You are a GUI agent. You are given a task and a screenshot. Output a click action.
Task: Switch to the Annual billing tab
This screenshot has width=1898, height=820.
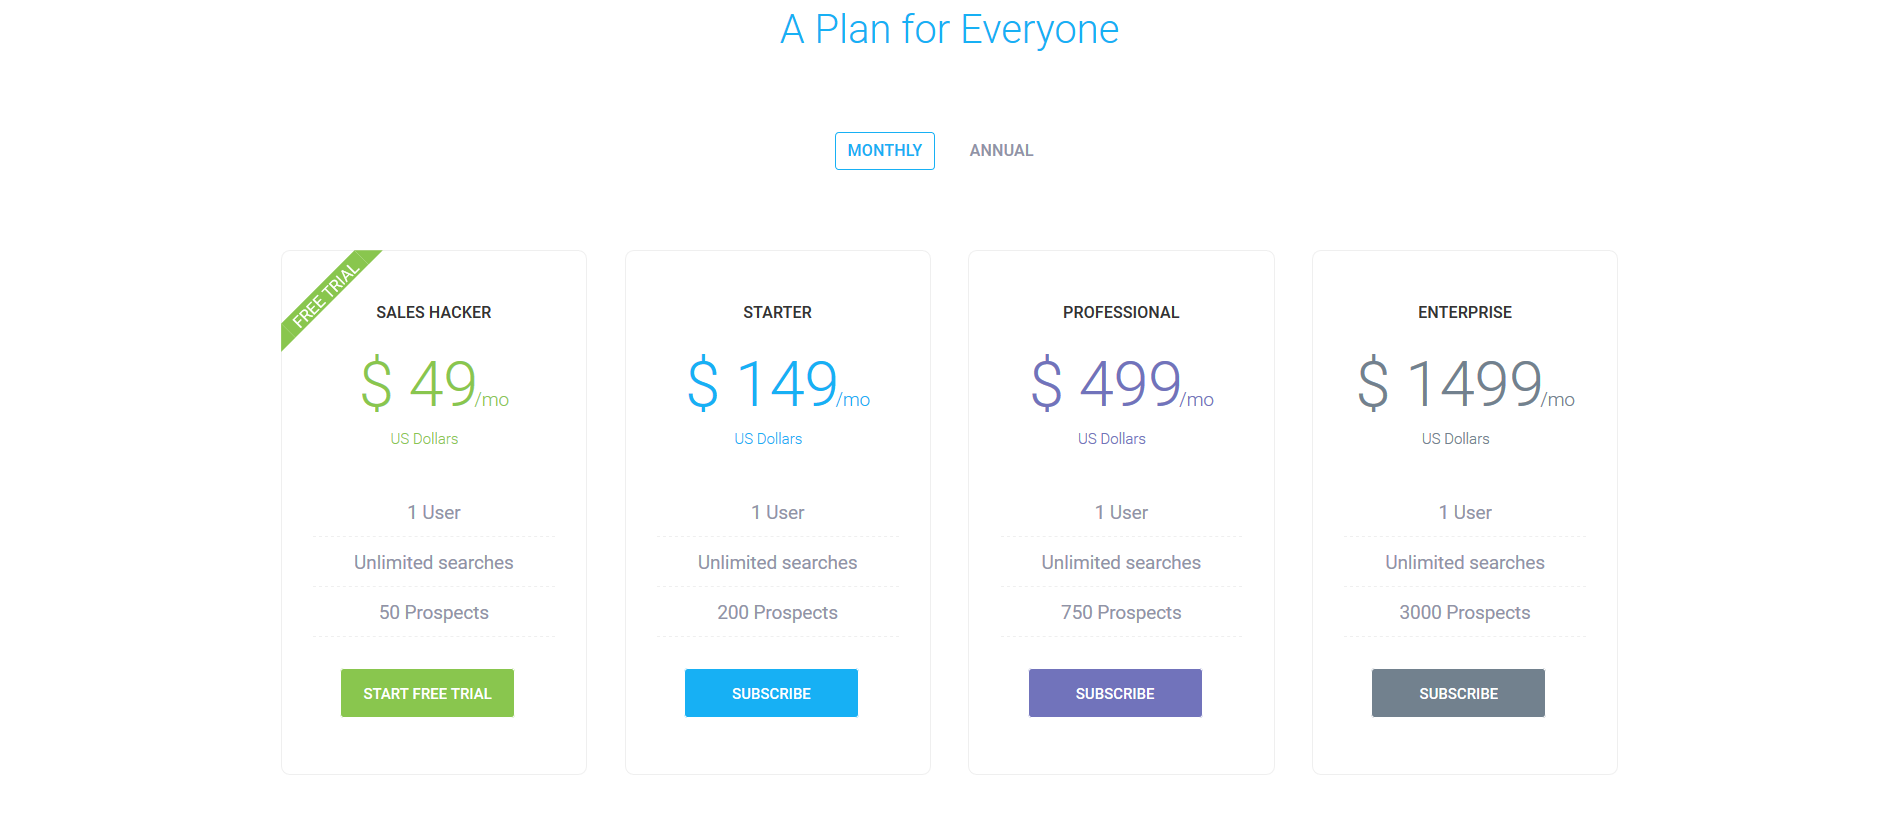(1001, 151)
